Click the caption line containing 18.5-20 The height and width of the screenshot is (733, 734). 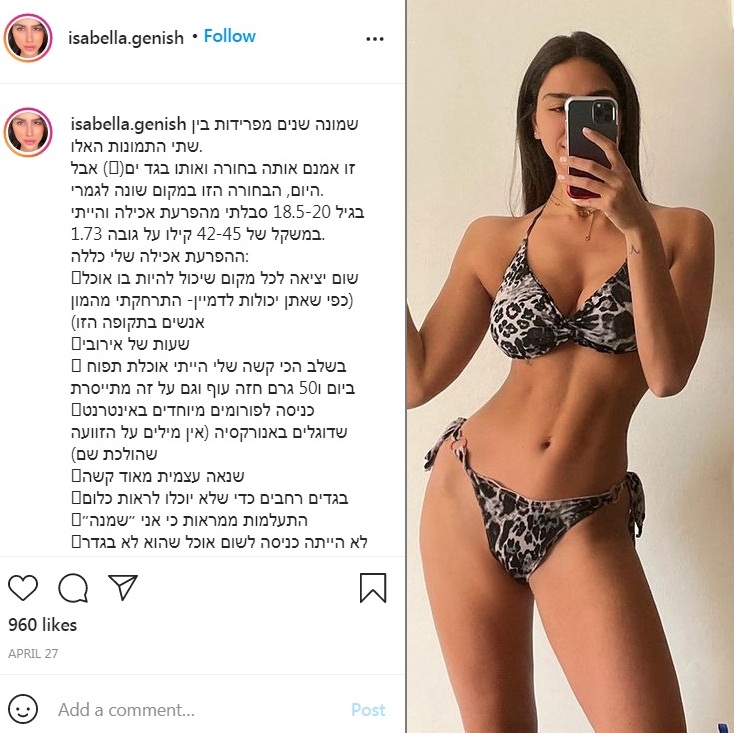(x=218, y=212)
